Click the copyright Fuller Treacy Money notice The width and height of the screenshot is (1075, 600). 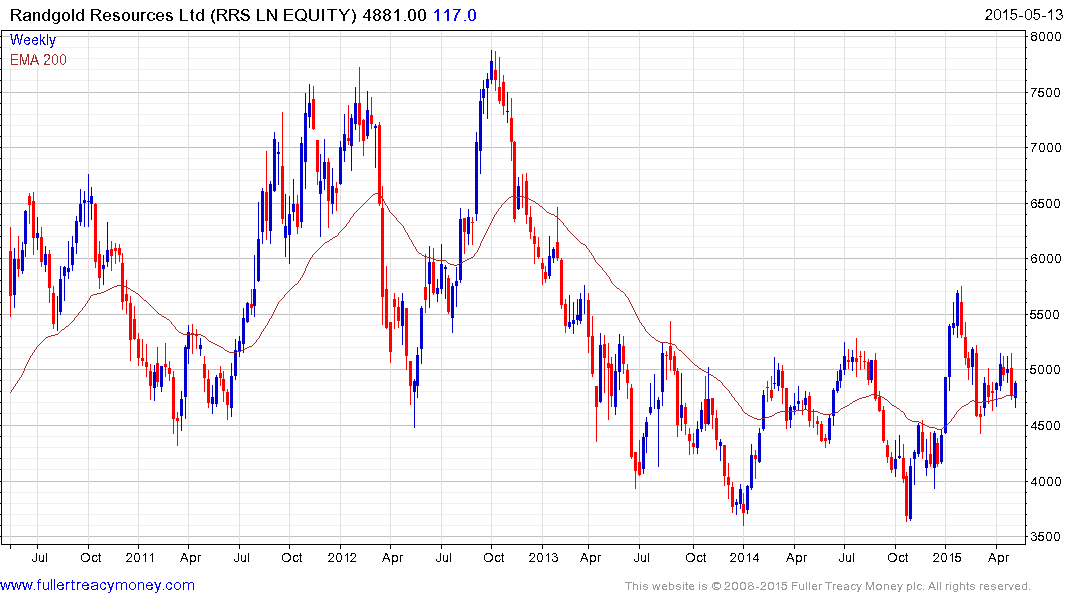[828, 586]
